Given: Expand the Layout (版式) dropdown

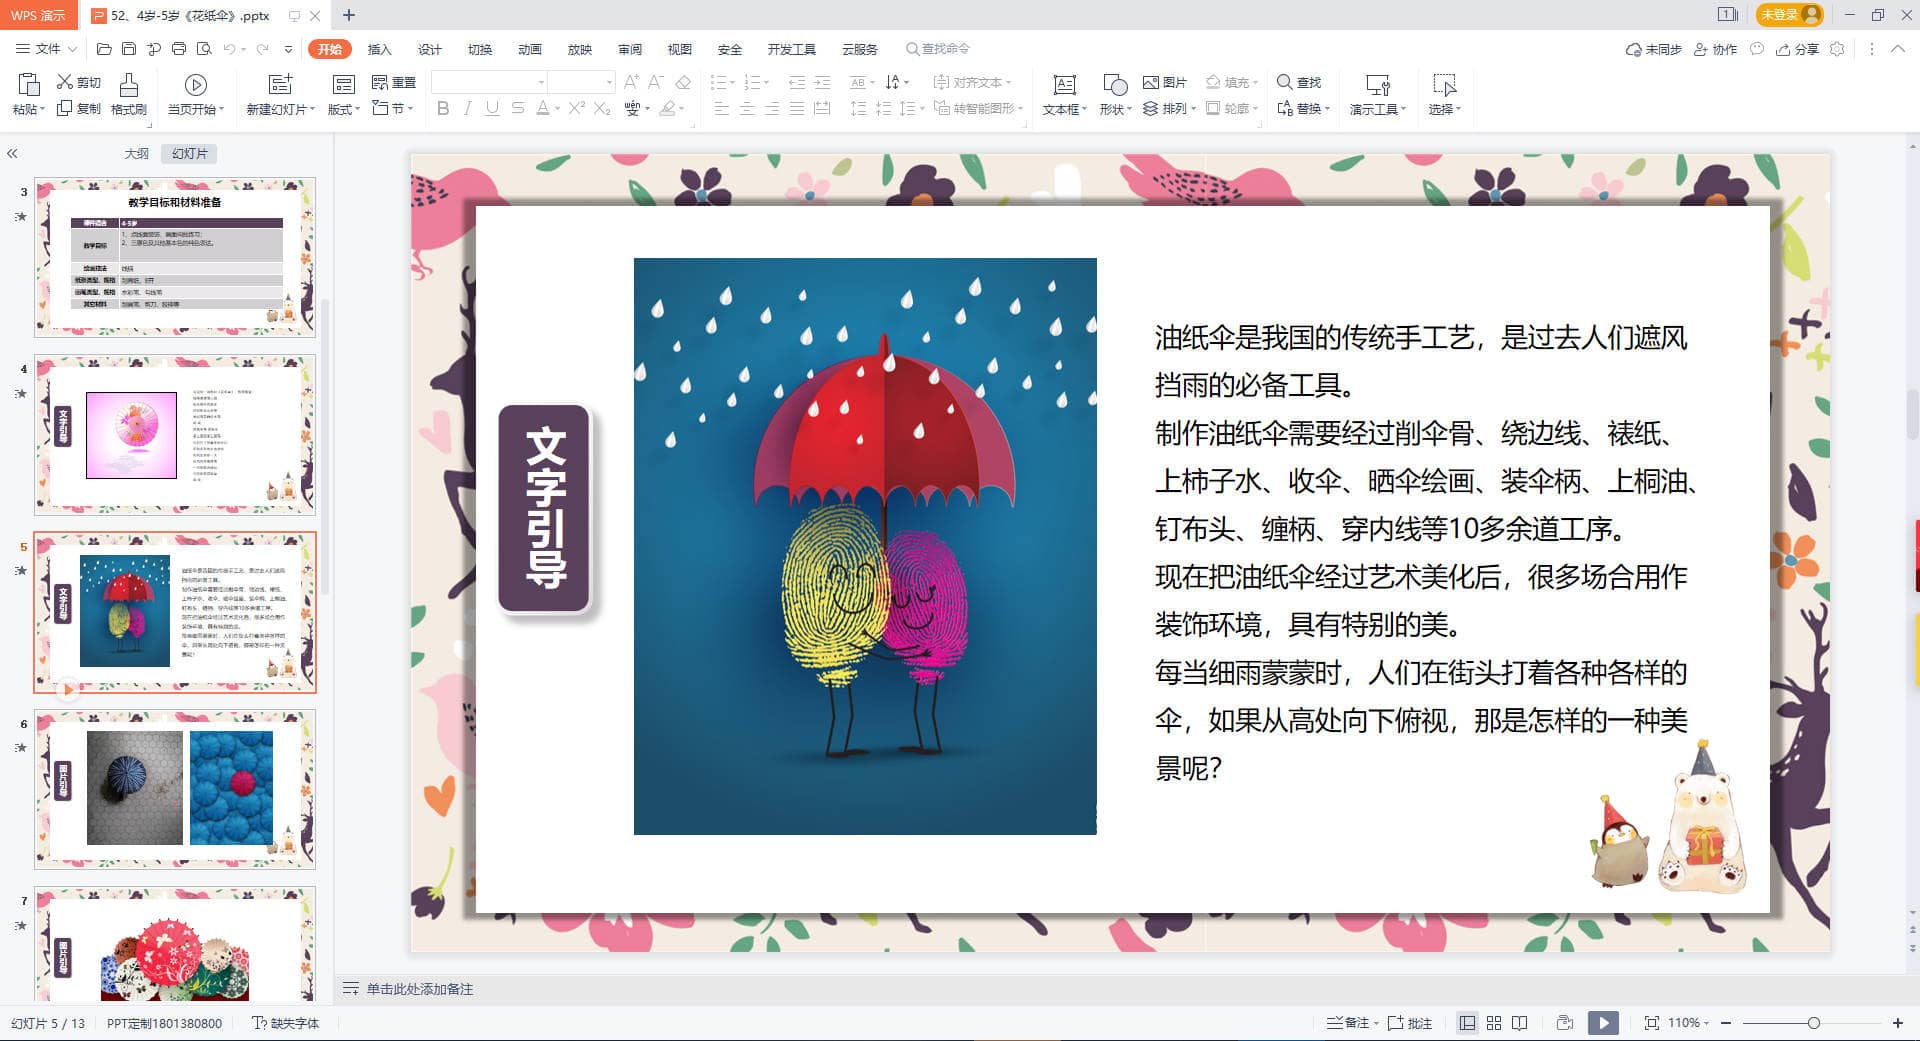Looking at the screenshot, I should [344, 110].
